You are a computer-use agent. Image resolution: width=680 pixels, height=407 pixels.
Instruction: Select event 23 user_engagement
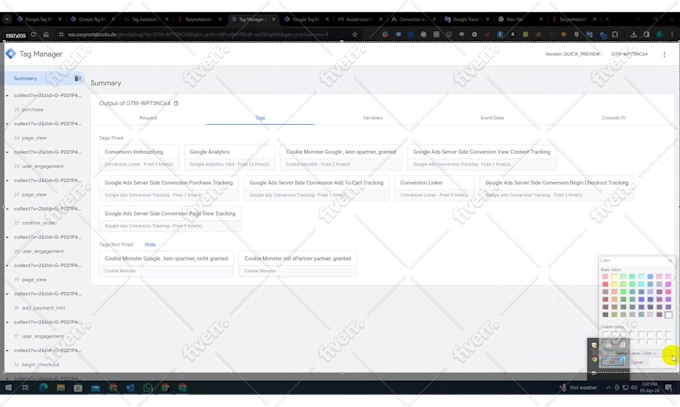pyautogui.click(x=39, y=166)
